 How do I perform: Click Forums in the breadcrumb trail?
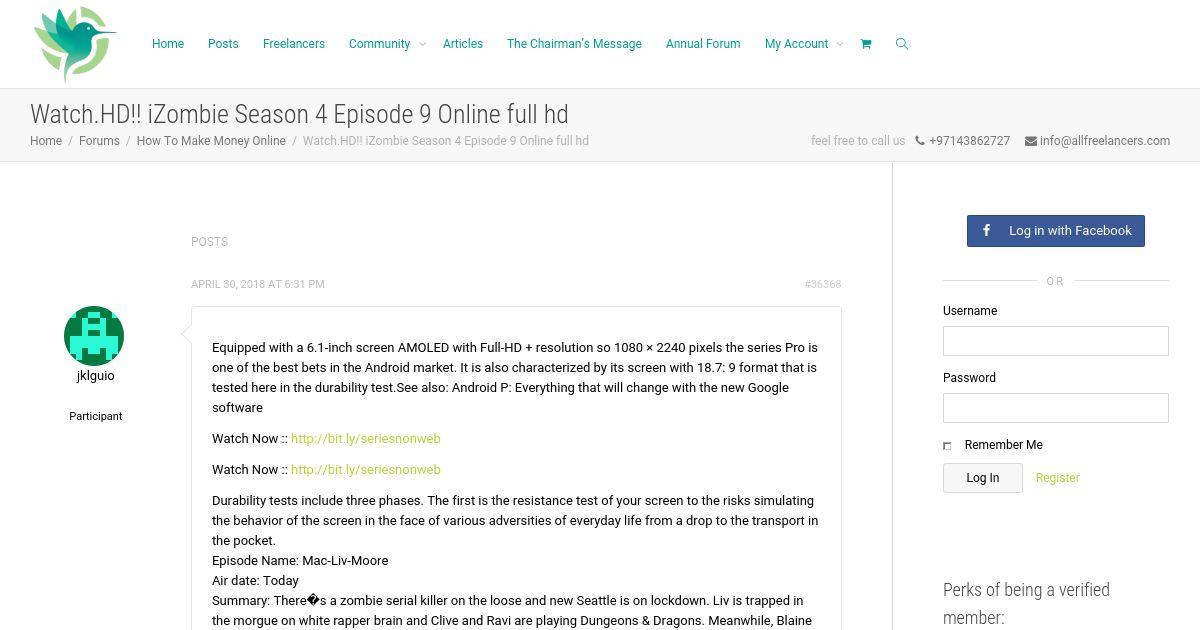(99, 141)
